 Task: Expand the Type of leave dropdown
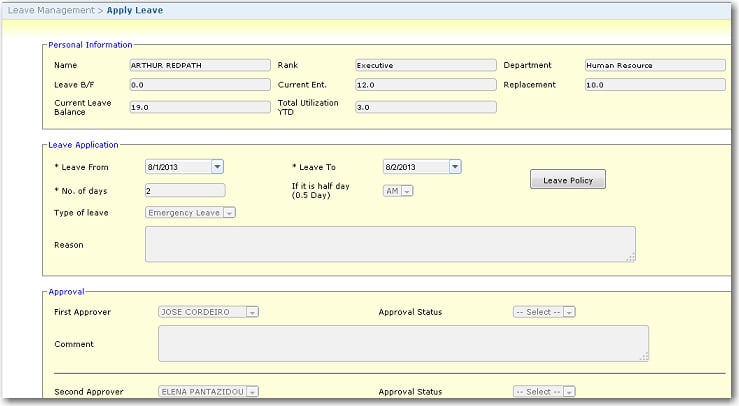tap(230, 212)
